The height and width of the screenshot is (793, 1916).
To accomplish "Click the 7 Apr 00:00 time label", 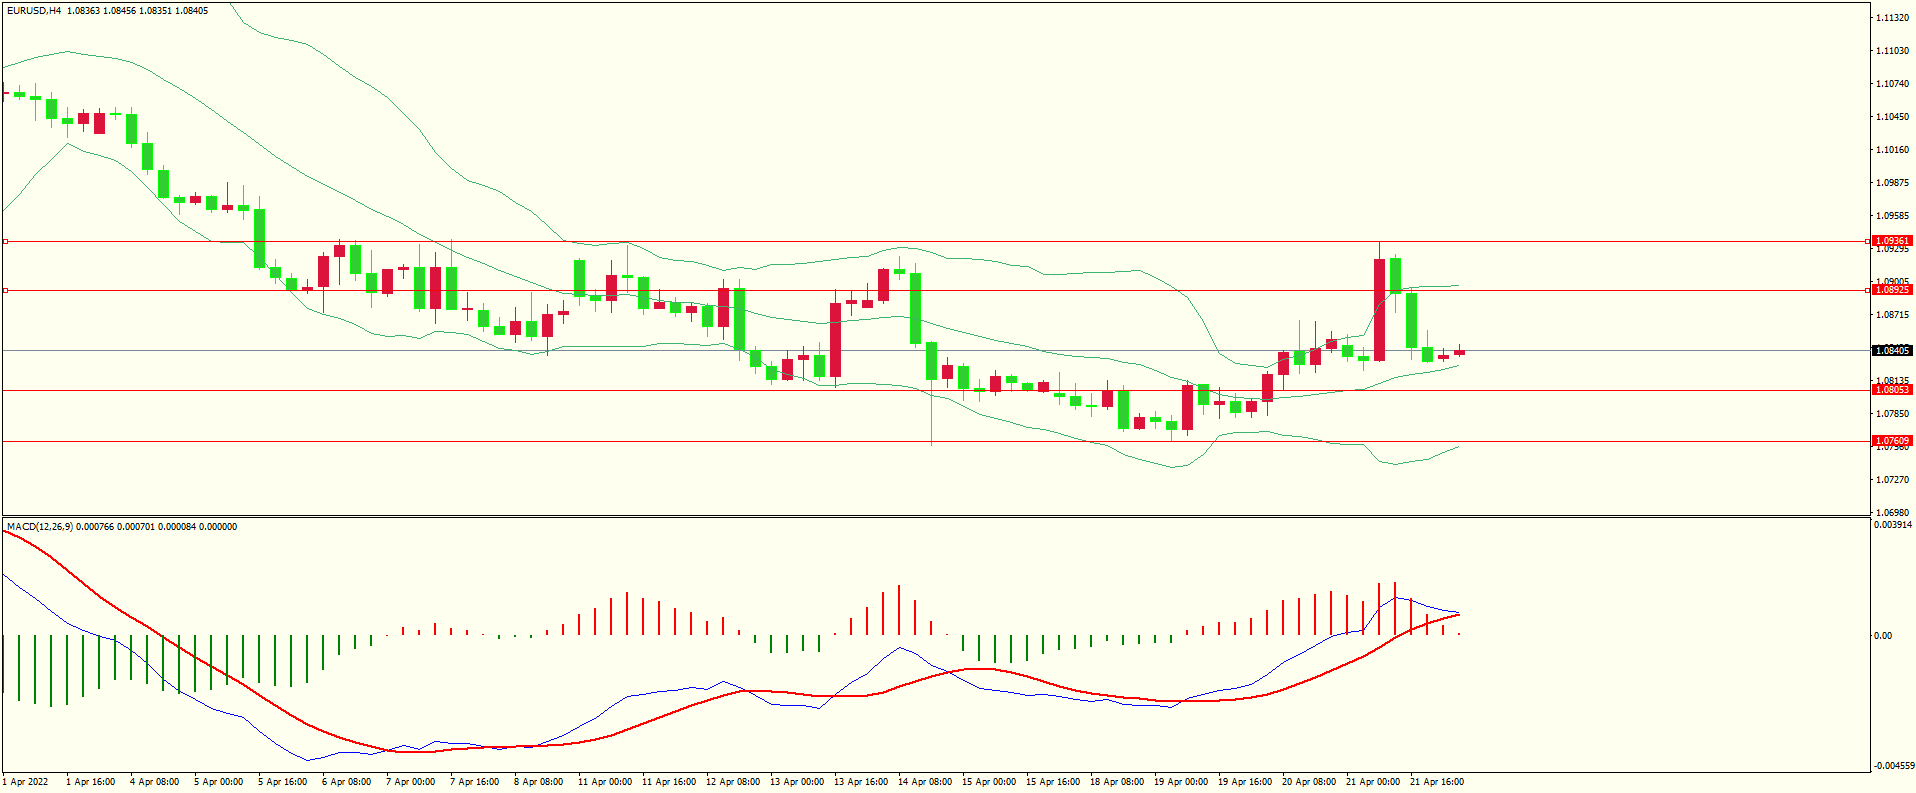I will [x=411, y=782].
